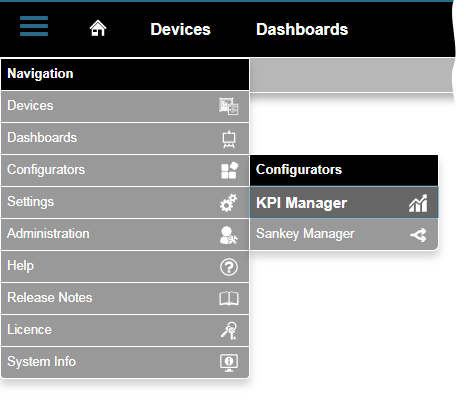Click the Sankey Manager flow icon
Screen dimensions: 469x400
418,235
